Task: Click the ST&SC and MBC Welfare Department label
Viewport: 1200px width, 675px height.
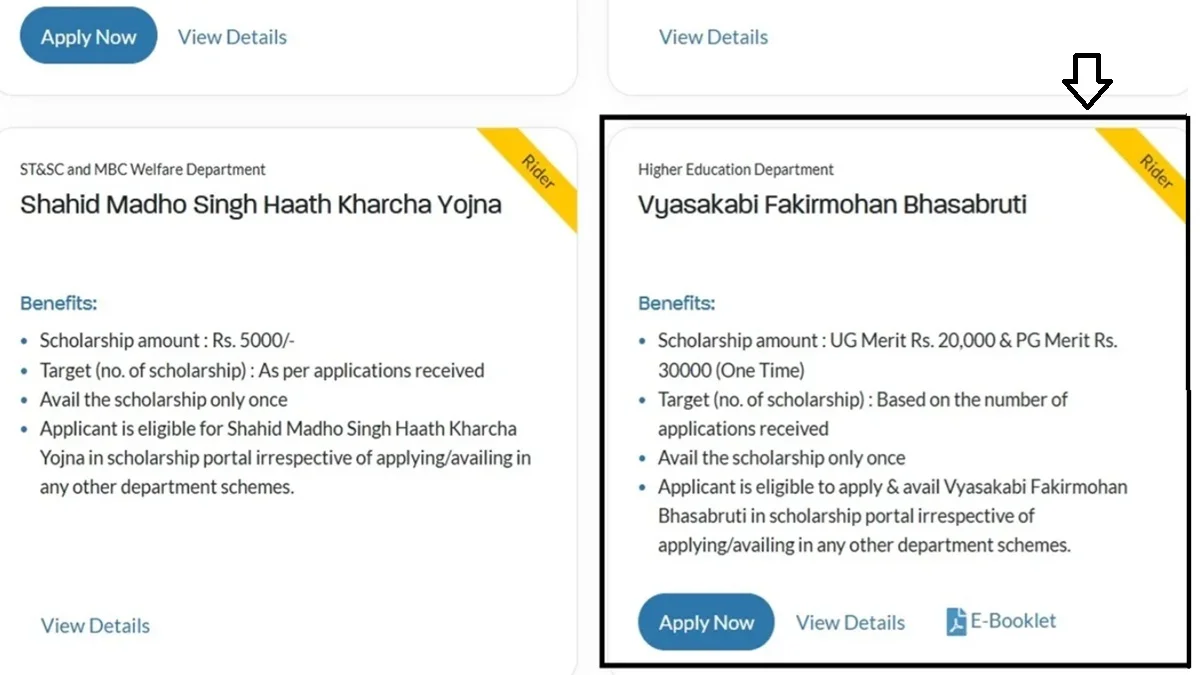Action: (144, 169)
